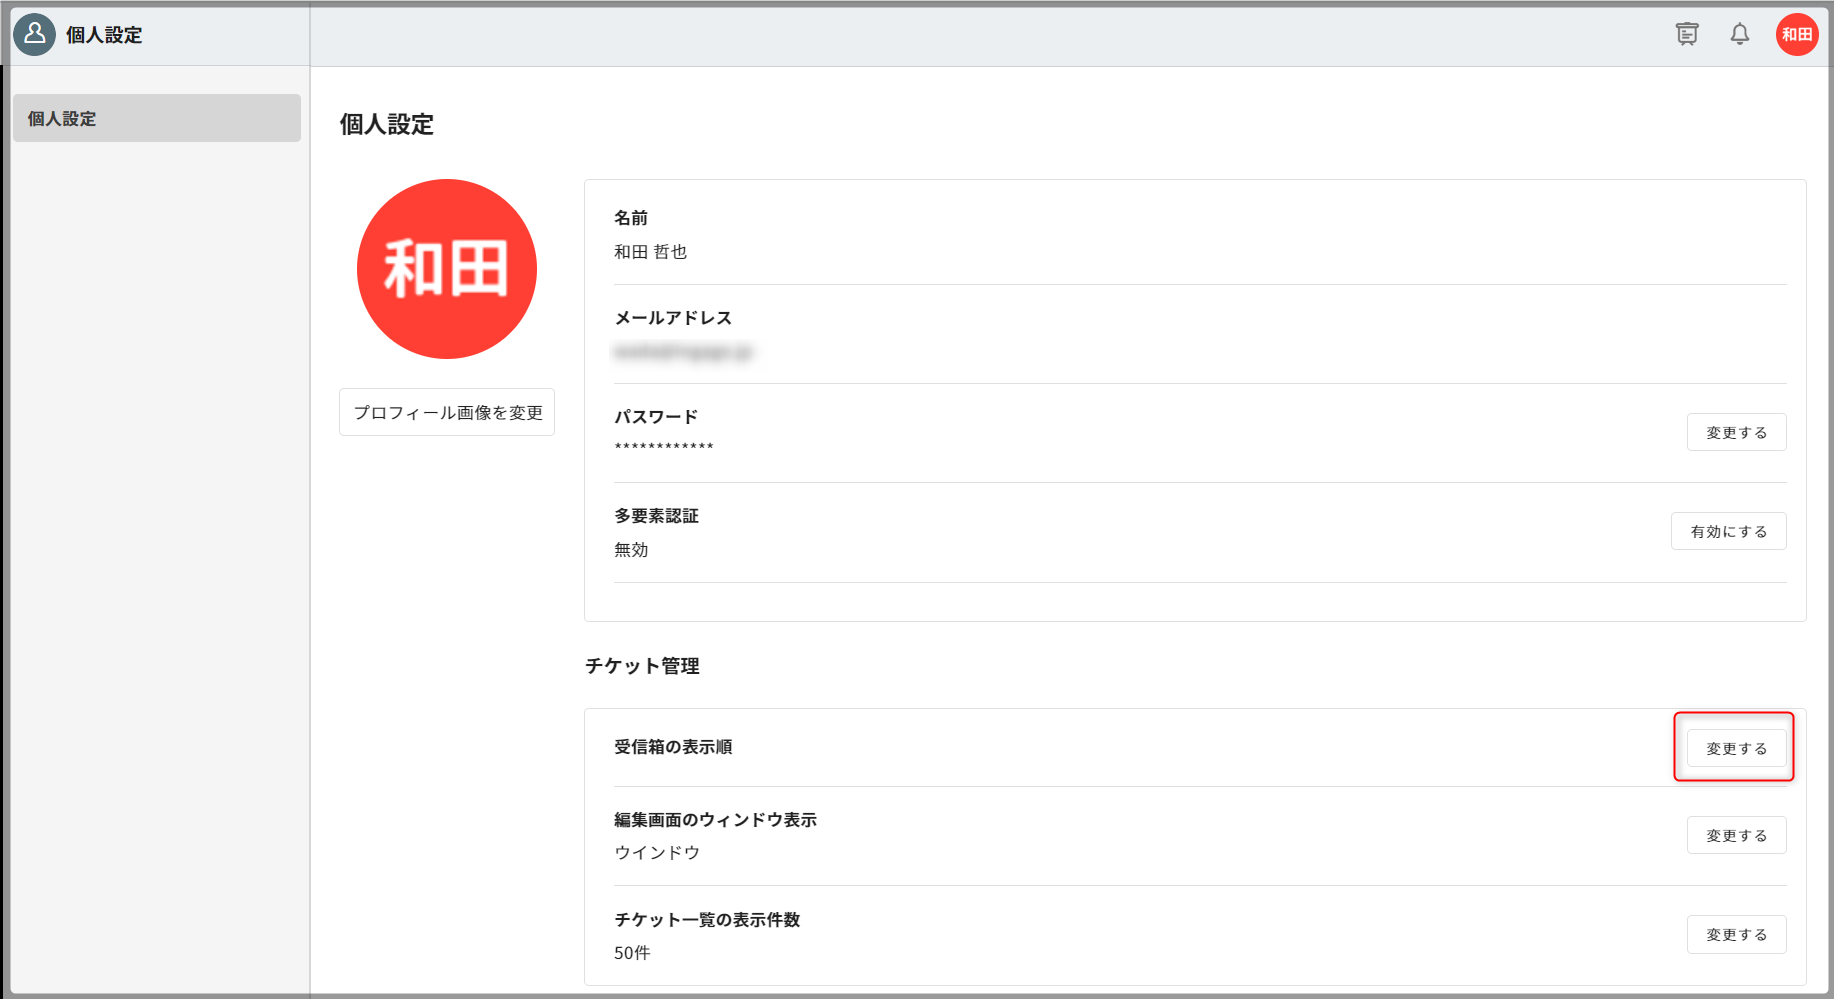Viewport: 1834px width, 999px height.
Task: Open the notifications bell
Action: point(1740,34)
